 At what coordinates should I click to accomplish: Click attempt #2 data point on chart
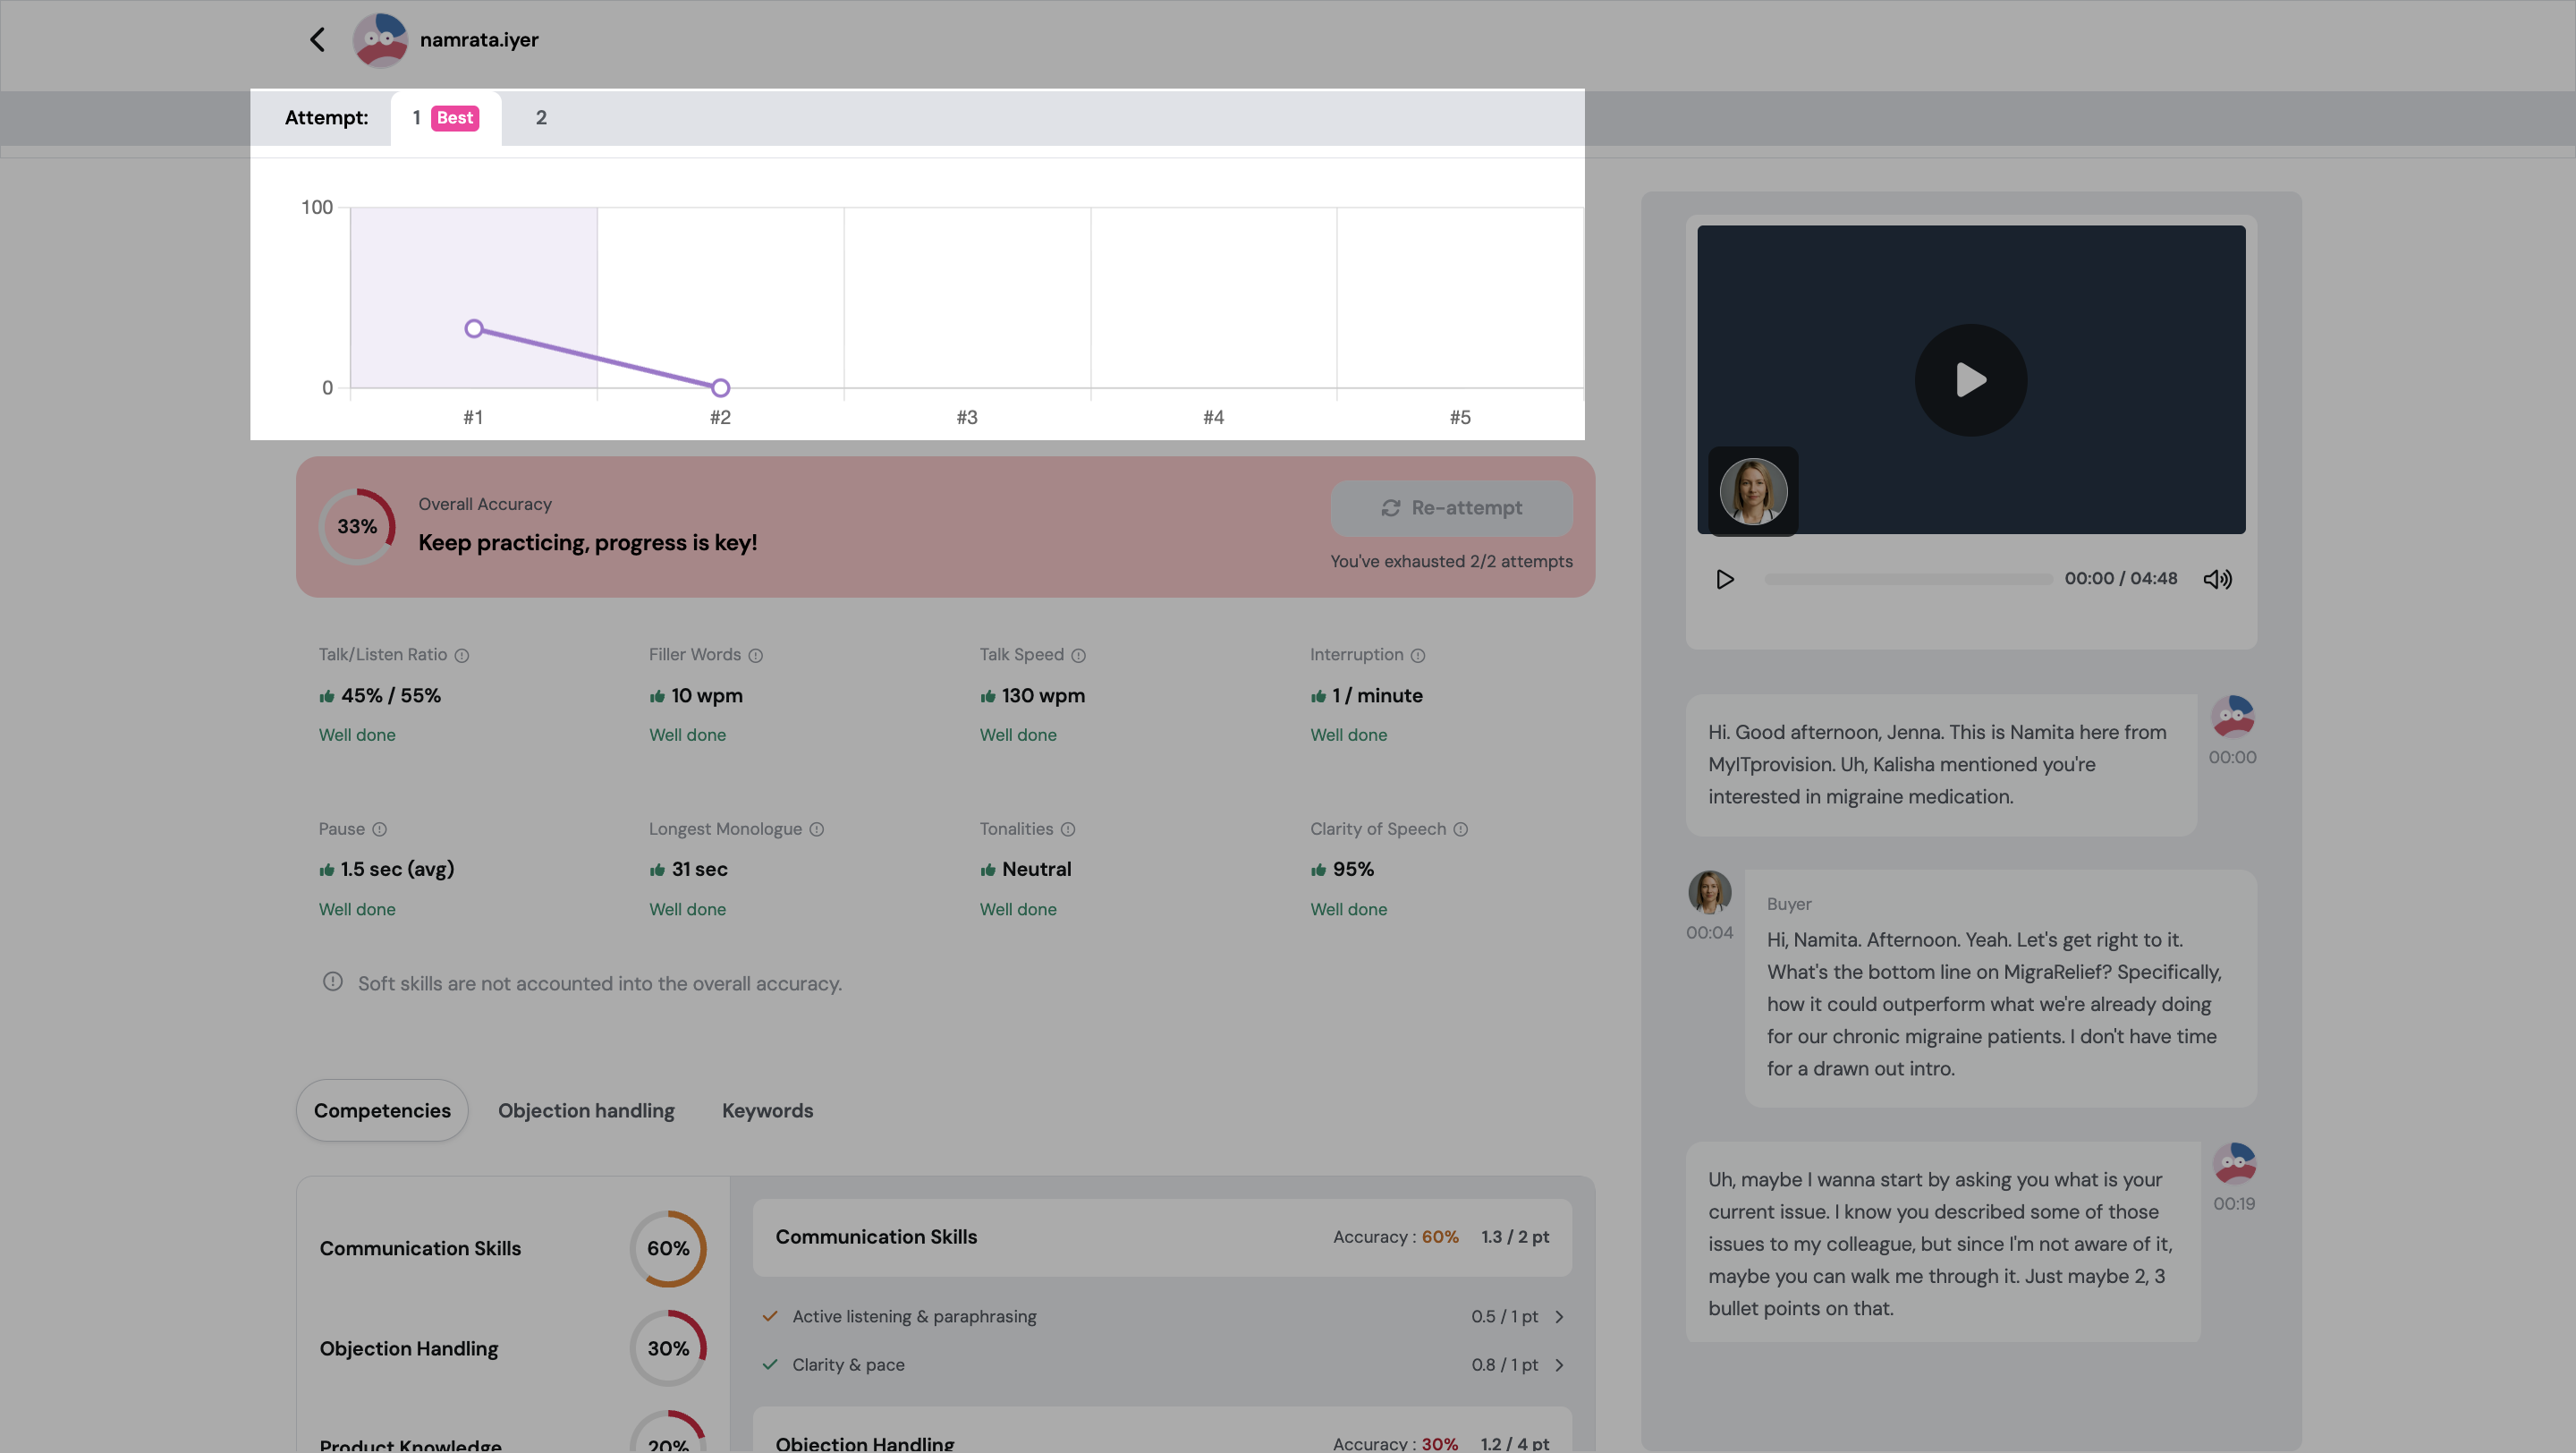tap(720, 388)
